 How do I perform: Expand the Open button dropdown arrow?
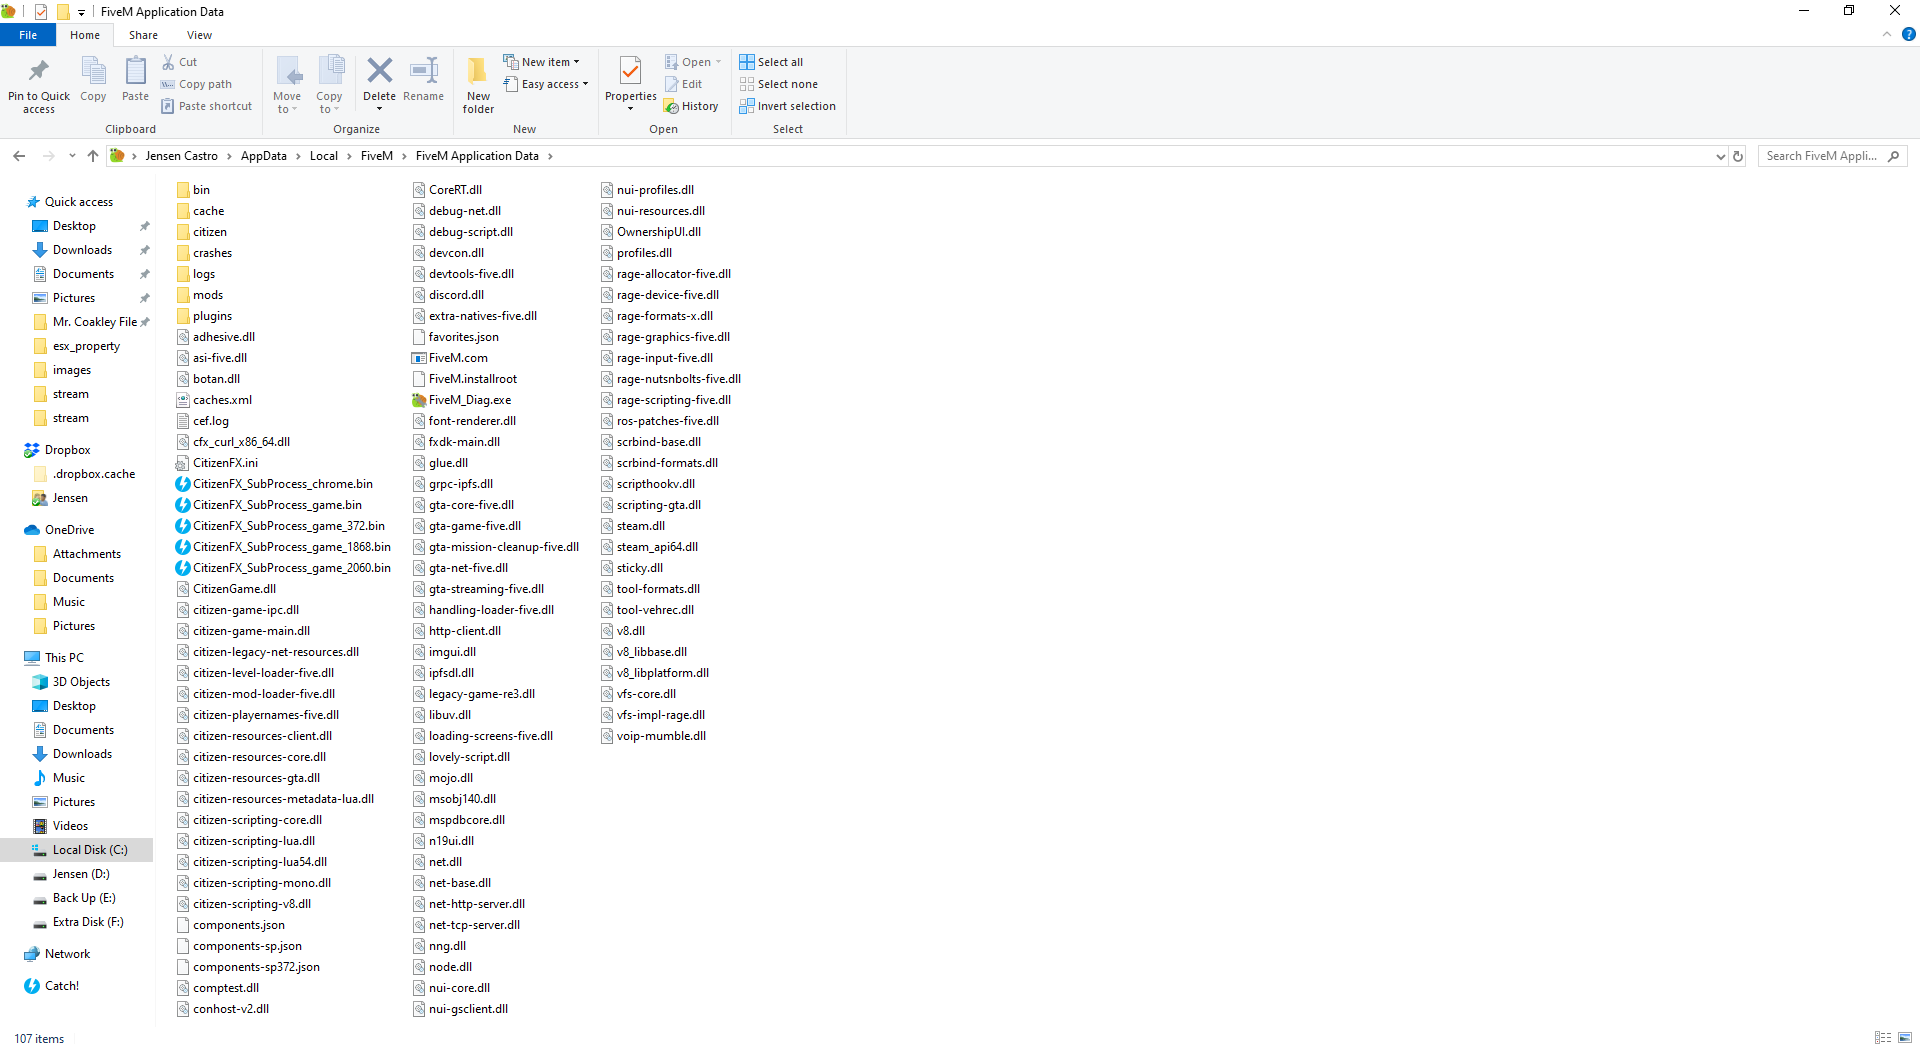[718, 62]
